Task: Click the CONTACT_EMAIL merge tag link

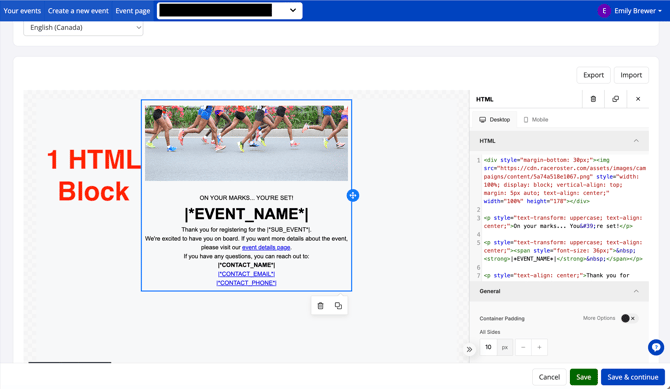Action: (247, 274)
